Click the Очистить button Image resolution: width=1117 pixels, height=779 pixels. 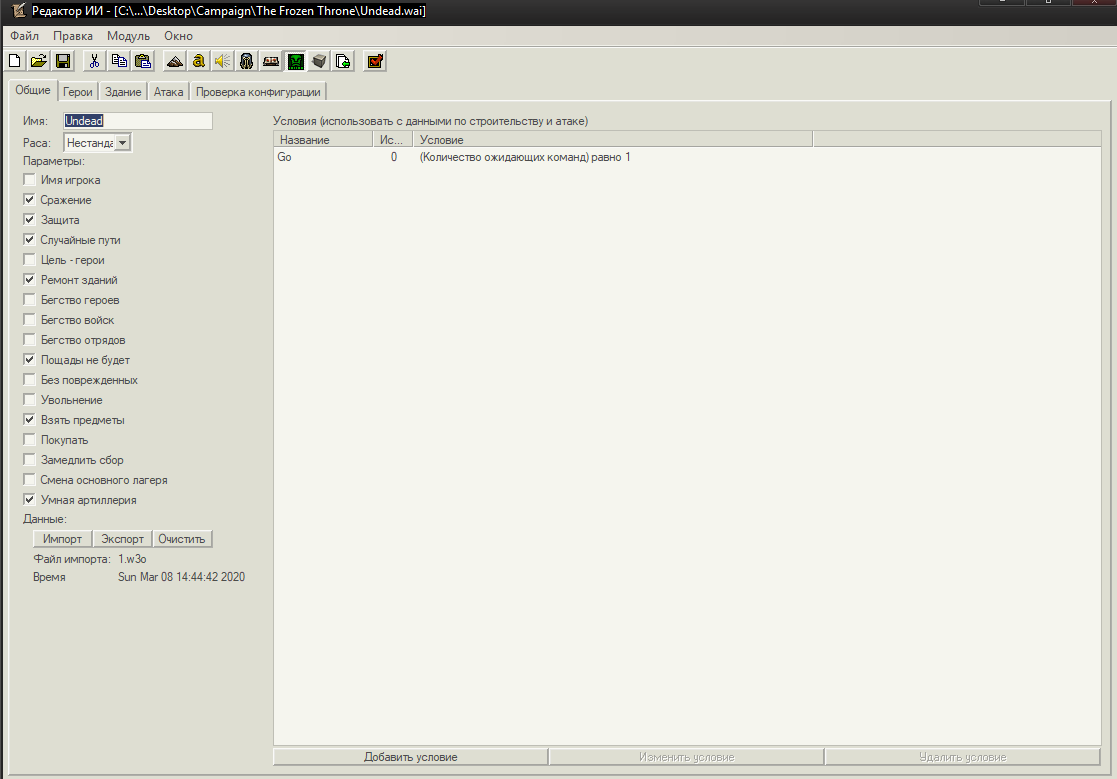click(x=182, y=539)
